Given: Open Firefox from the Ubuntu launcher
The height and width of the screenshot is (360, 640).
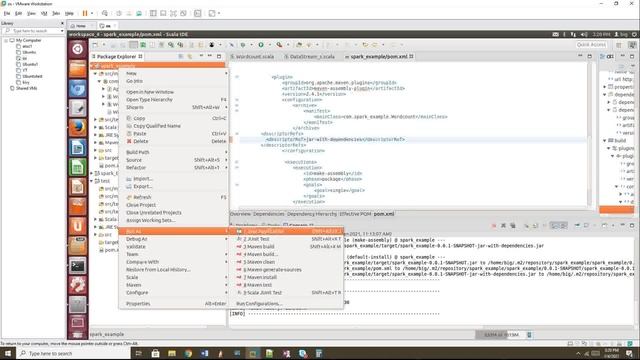Looking at the screenshot, I should [x=78, y=127].
